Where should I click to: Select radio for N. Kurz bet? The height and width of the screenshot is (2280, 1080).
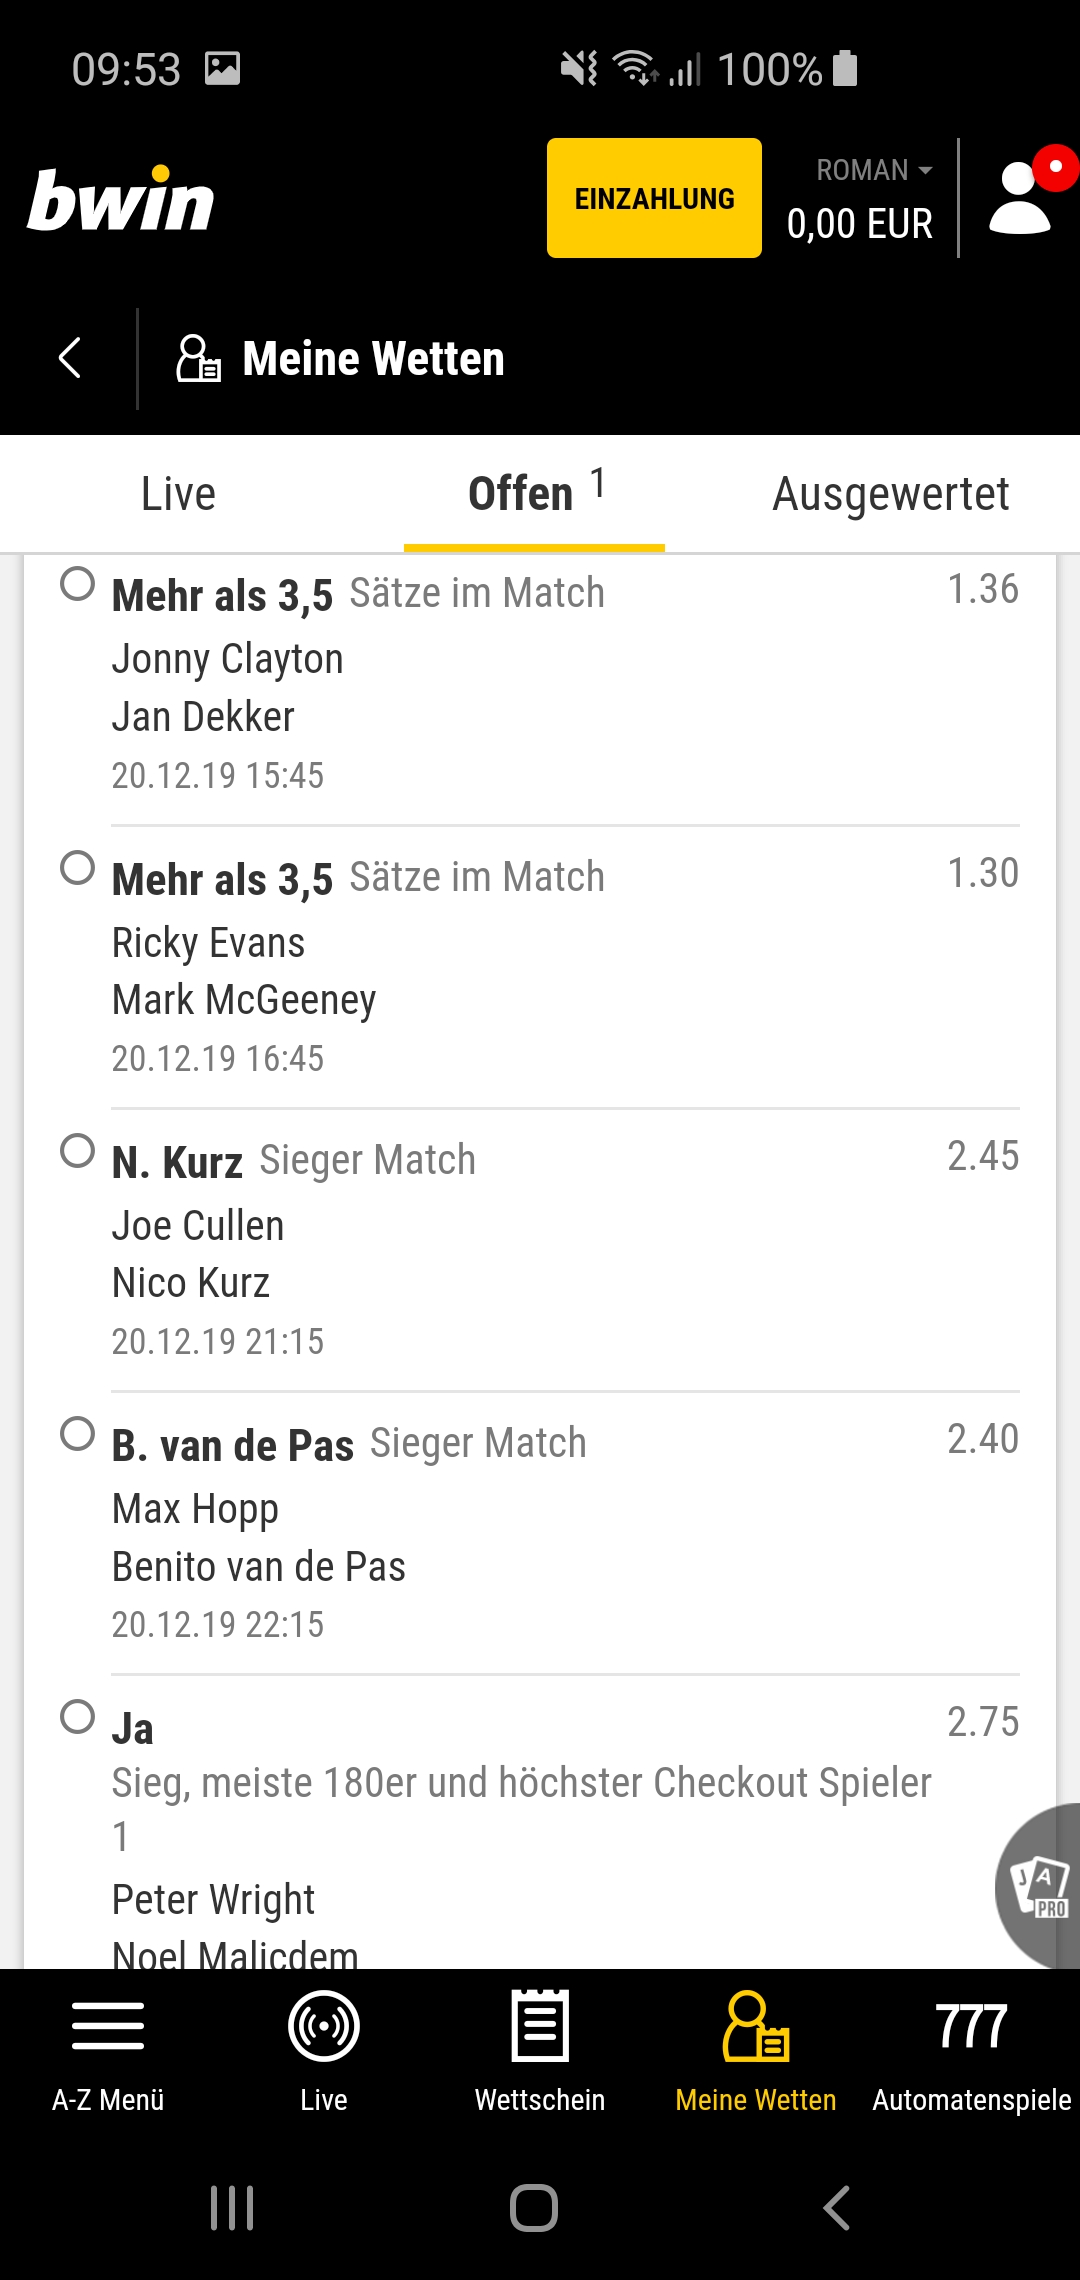pos(77,1151)
